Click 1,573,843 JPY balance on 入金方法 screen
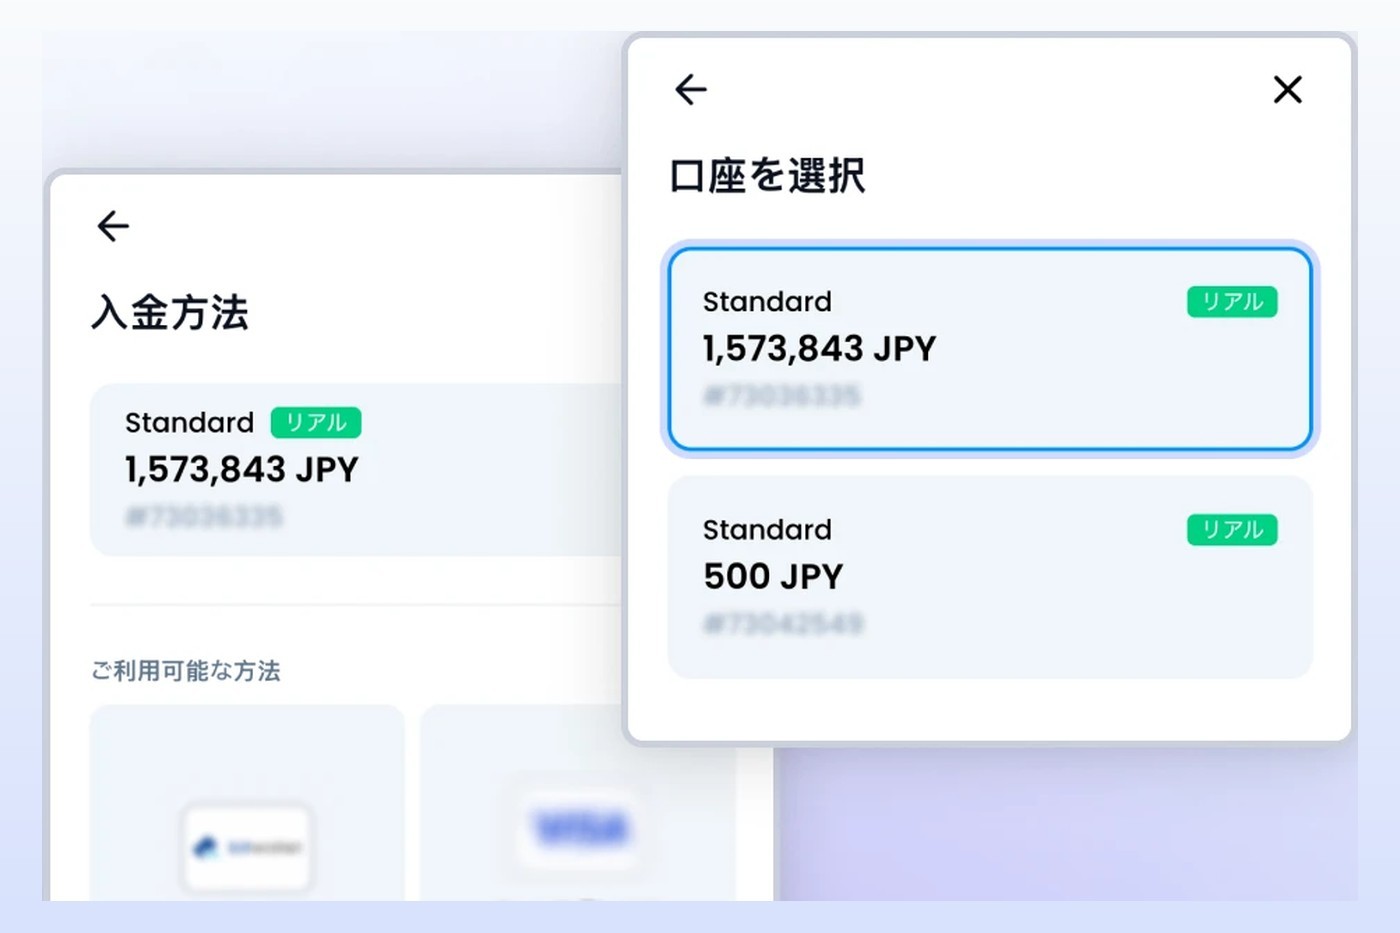 pyautogui.click(x=241, y=470)
